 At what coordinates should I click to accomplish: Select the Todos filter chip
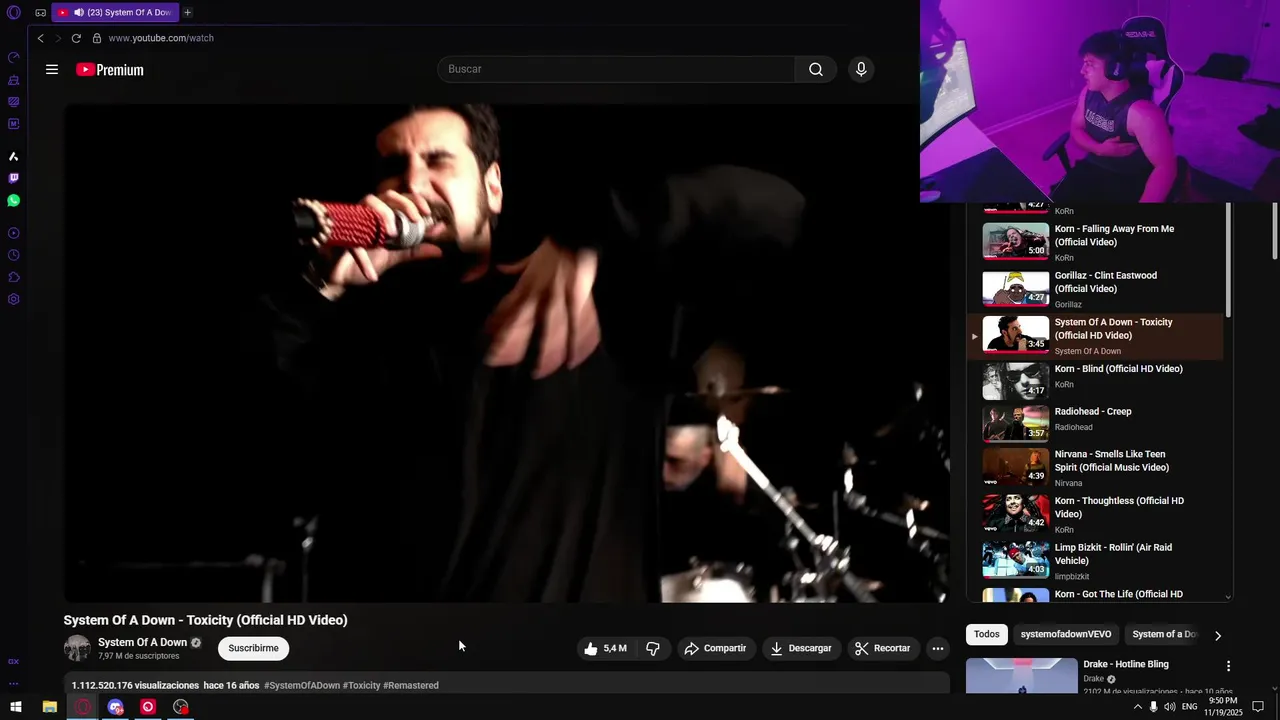[x=987, y=634]
